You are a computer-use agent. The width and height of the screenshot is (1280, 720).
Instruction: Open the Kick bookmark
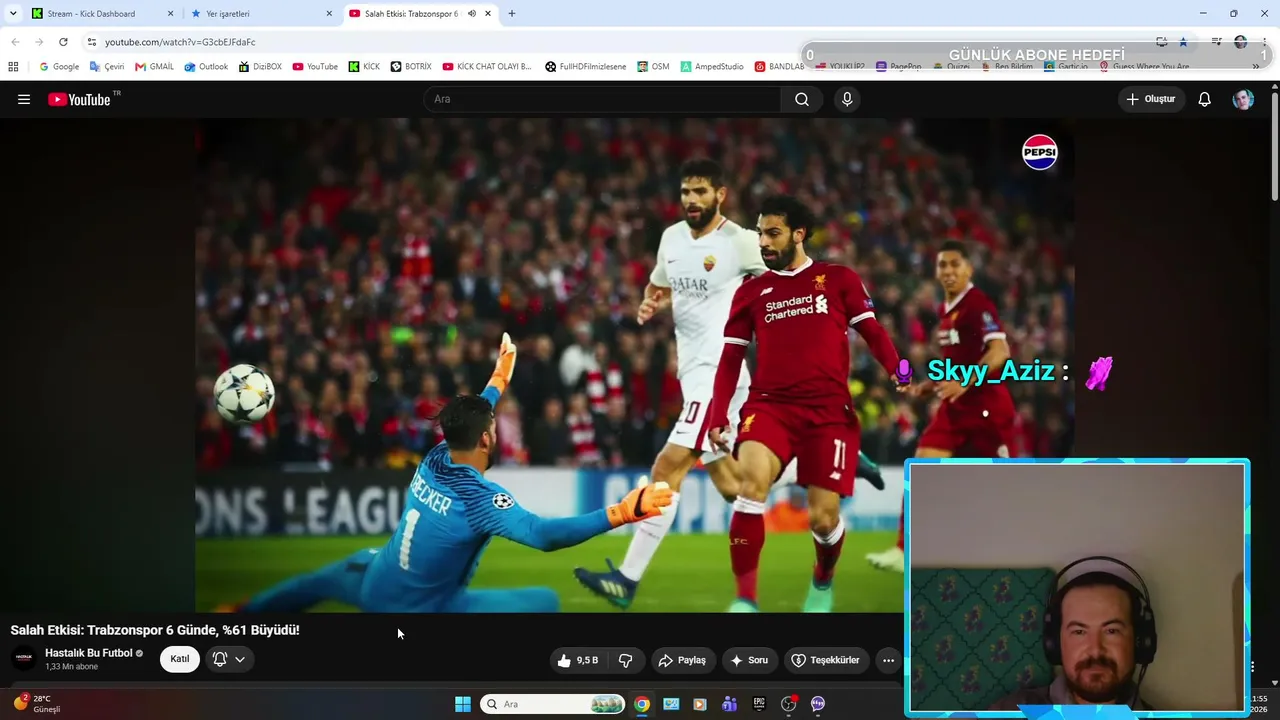coord(365,67)
